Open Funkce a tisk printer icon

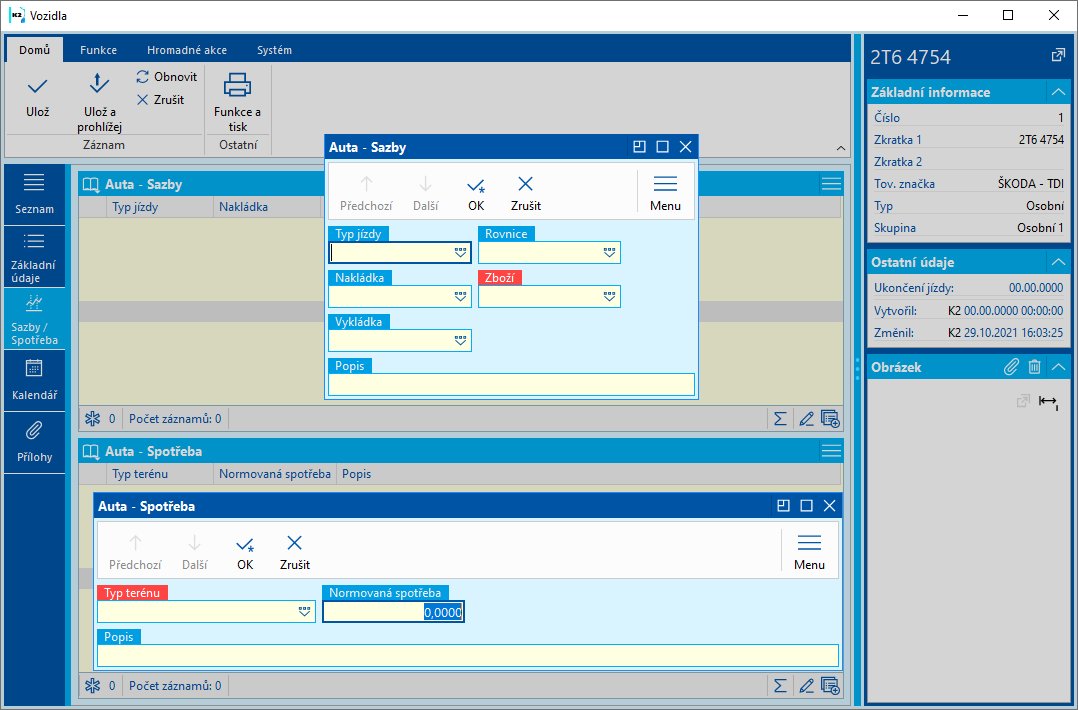237,85
